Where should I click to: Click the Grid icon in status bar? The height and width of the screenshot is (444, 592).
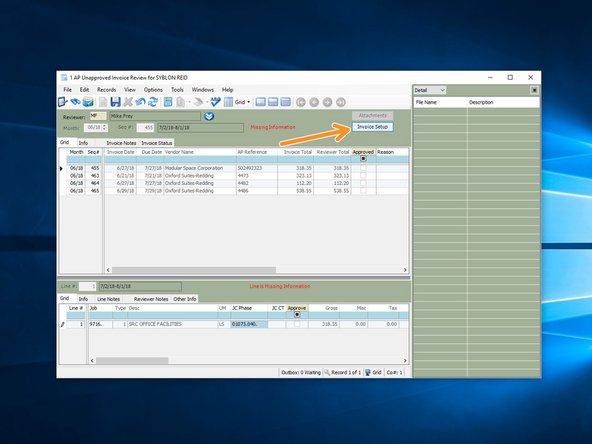pos(368,372)
